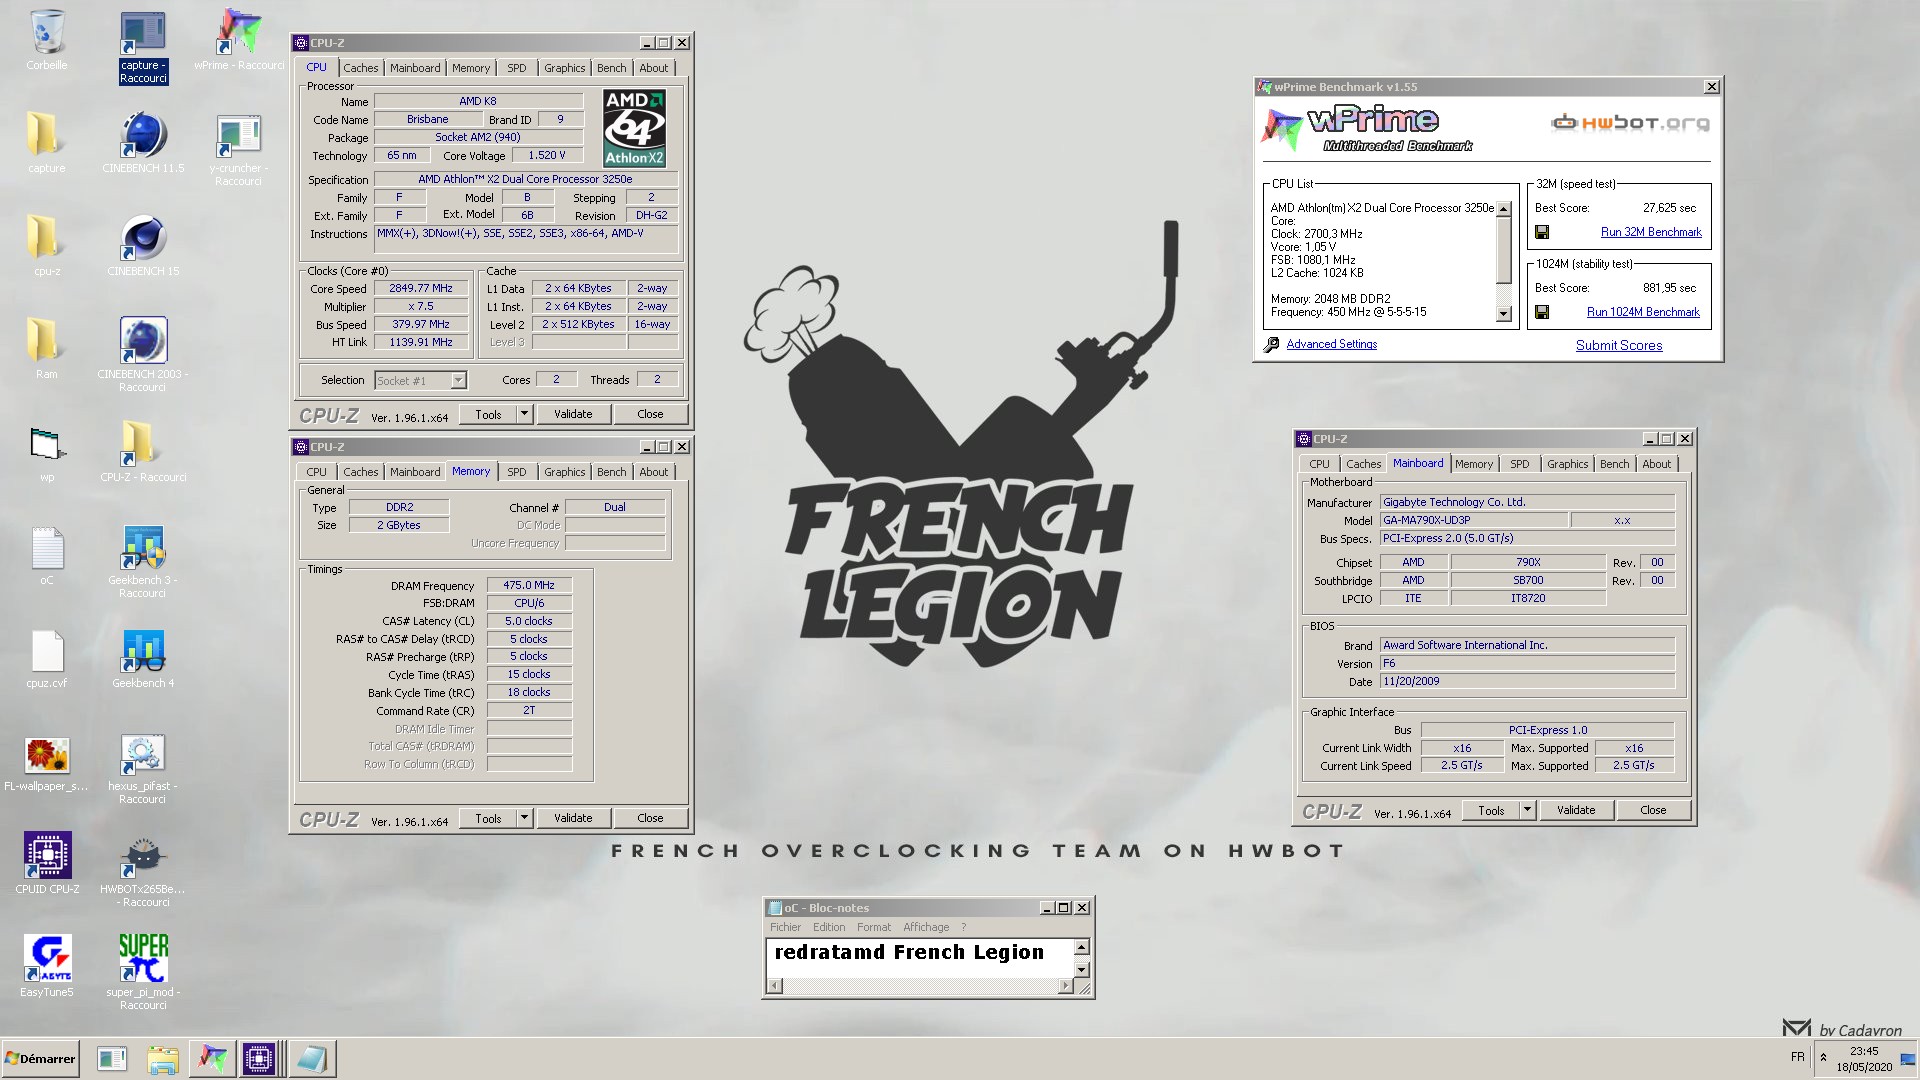Open the HWBOTx265Benchmark shortcut icon
The height and width of the screenshot is (1080, 1920).
[143, 872]
